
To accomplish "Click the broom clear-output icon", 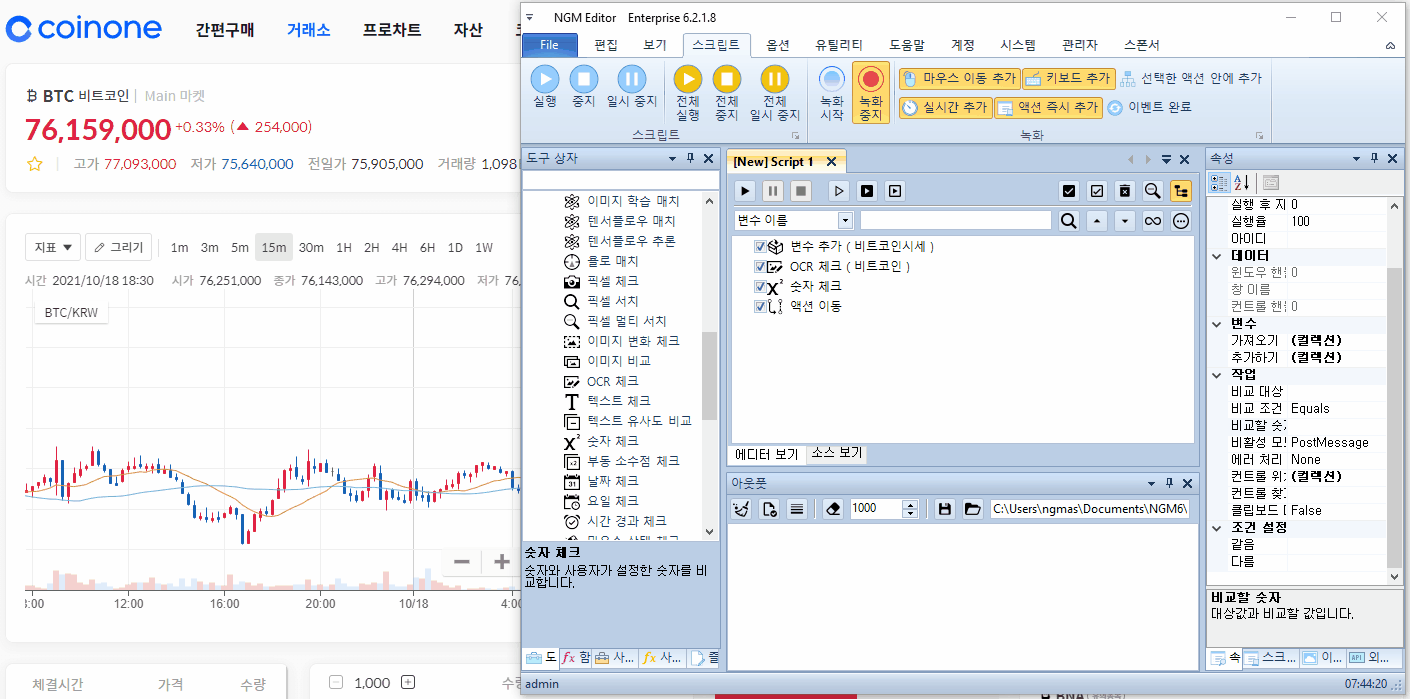I will (741, 509).
